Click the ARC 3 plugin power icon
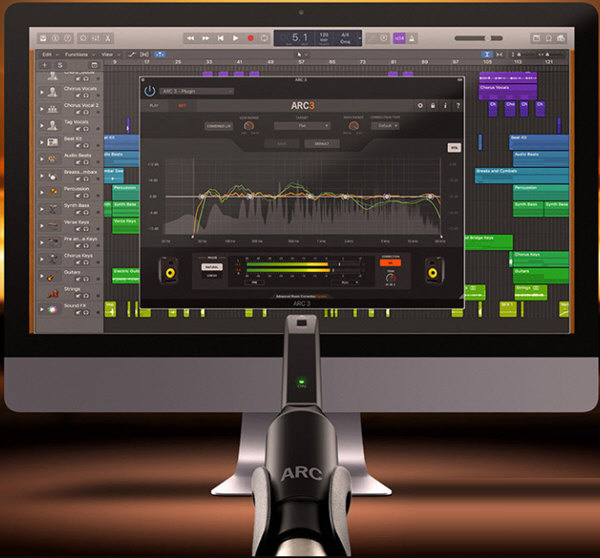600x558 pixels. 150,90
